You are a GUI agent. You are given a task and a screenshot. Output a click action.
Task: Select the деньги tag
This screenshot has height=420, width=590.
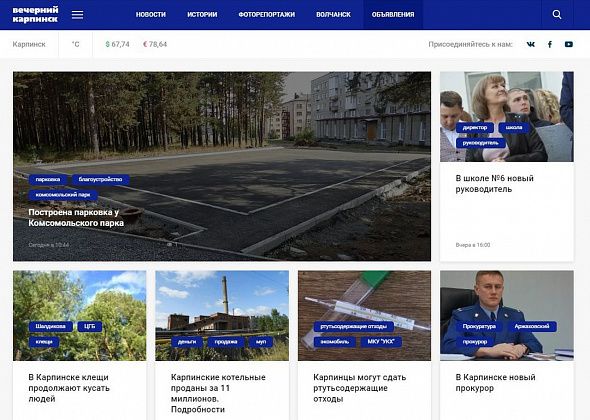point(187,342)
